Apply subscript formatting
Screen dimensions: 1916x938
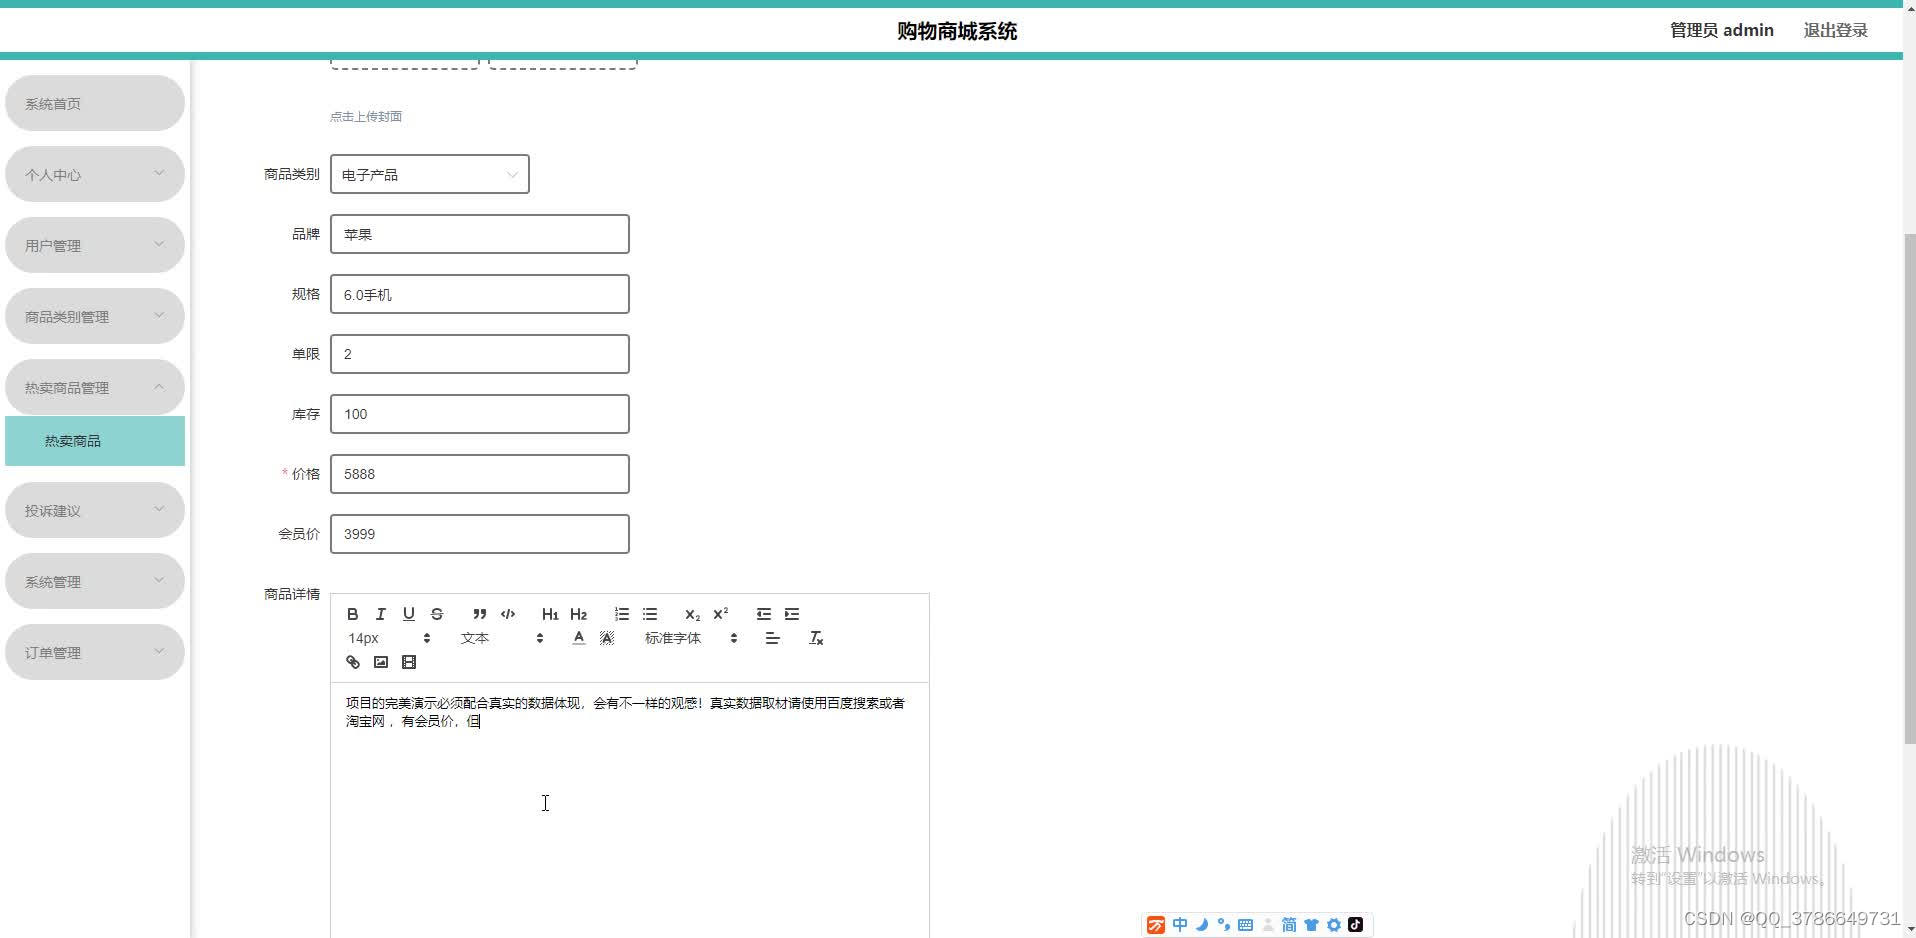click(692, 614)
